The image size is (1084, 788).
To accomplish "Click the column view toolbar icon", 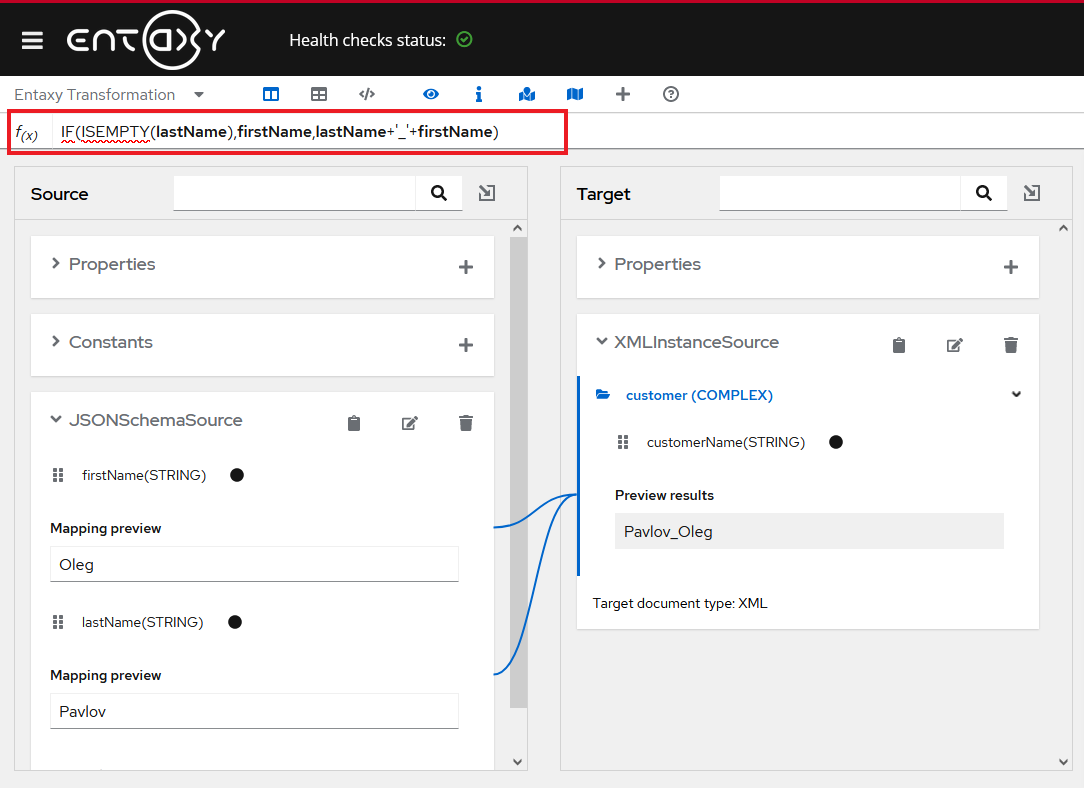I will [x=271, y=94].
